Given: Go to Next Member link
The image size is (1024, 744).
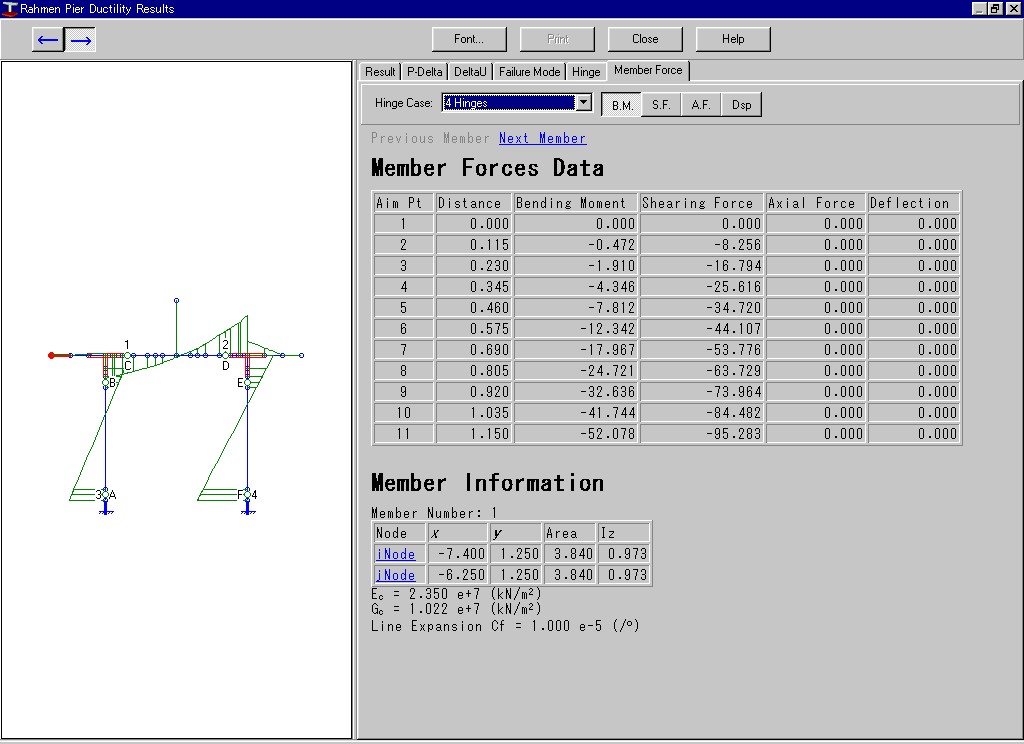Looking at the screenshot, I should pos(542,138).
